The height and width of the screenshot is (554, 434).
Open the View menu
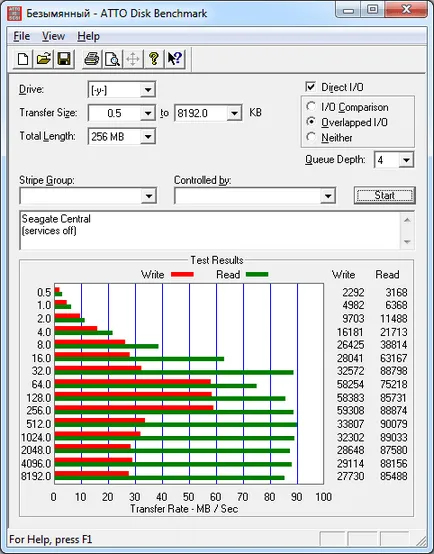[53, 36]
